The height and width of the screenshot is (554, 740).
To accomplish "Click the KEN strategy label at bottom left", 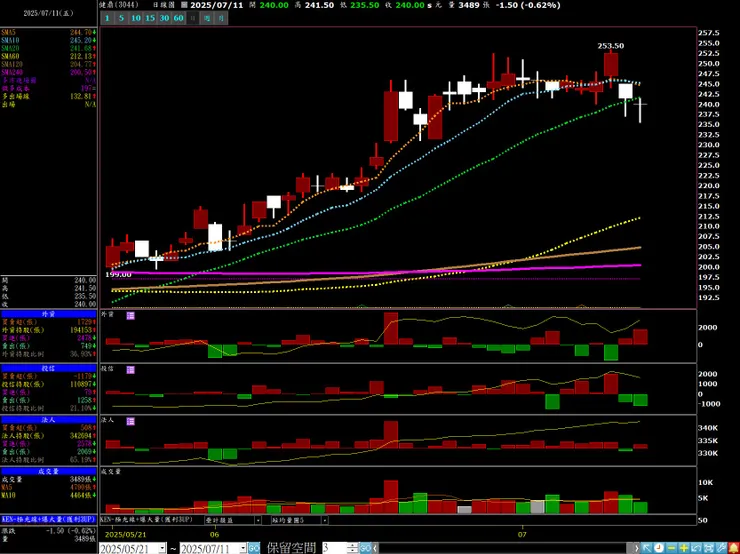I will coord(49,519).
